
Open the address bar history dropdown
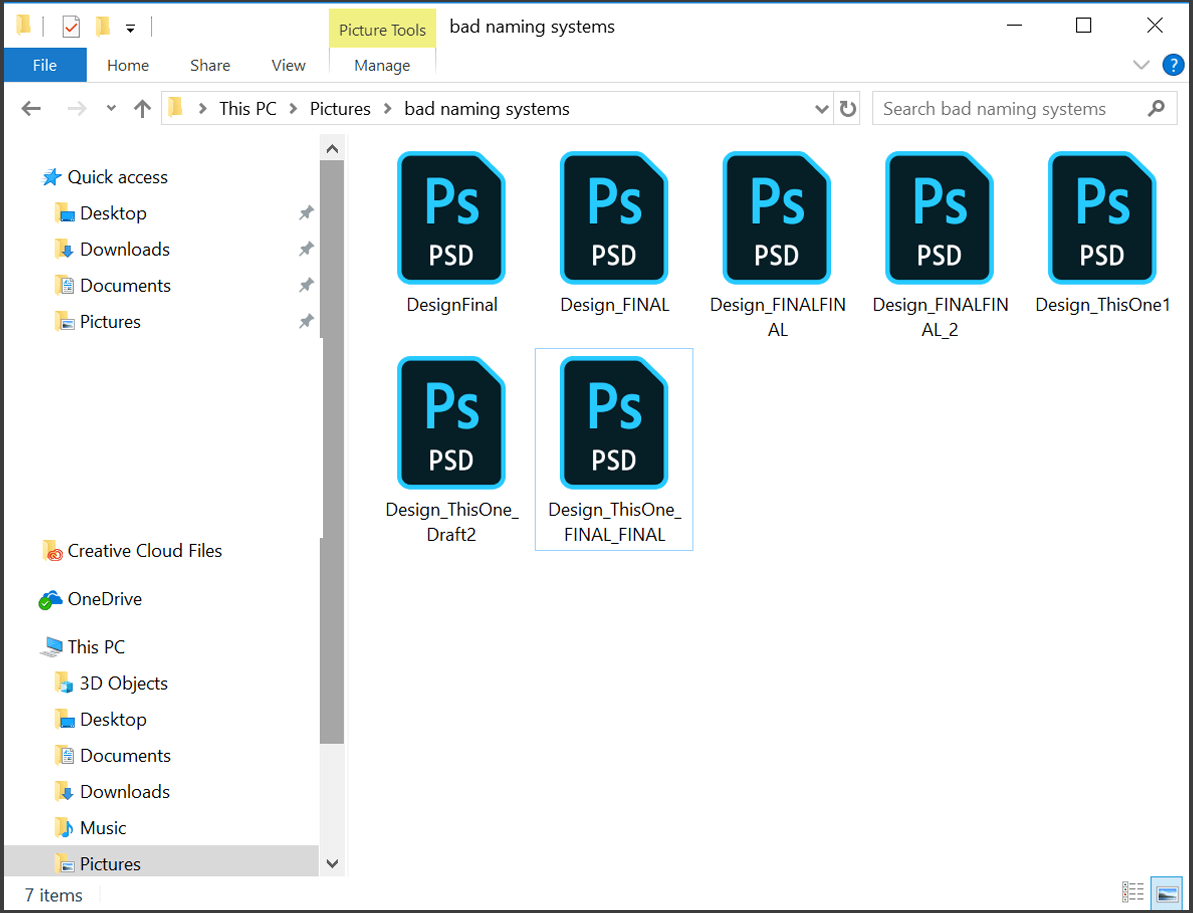tap(821, 109)
